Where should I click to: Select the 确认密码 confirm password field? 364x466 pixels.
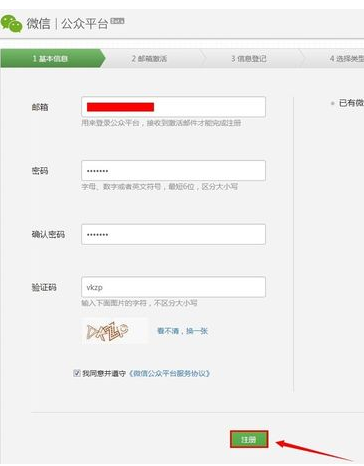click(173, 234)
